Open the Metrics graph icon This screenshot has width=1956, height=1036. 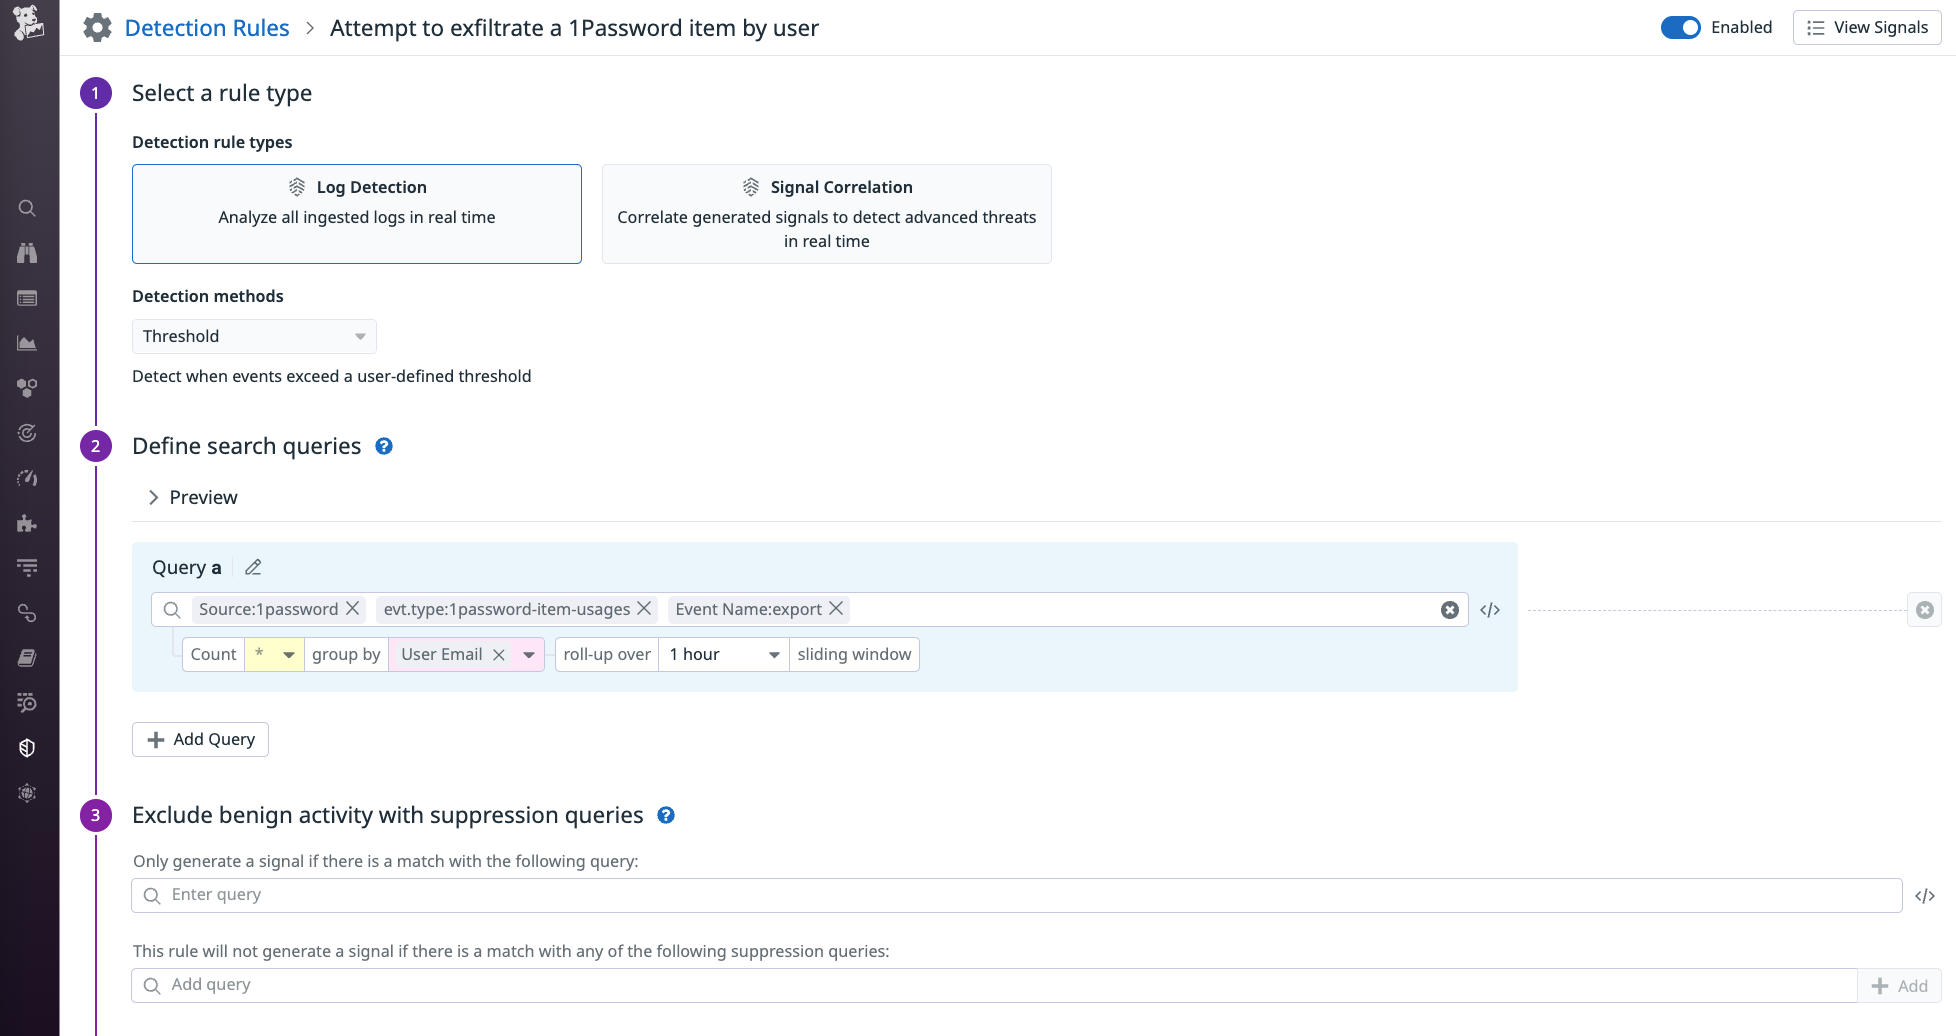(27, 343)
